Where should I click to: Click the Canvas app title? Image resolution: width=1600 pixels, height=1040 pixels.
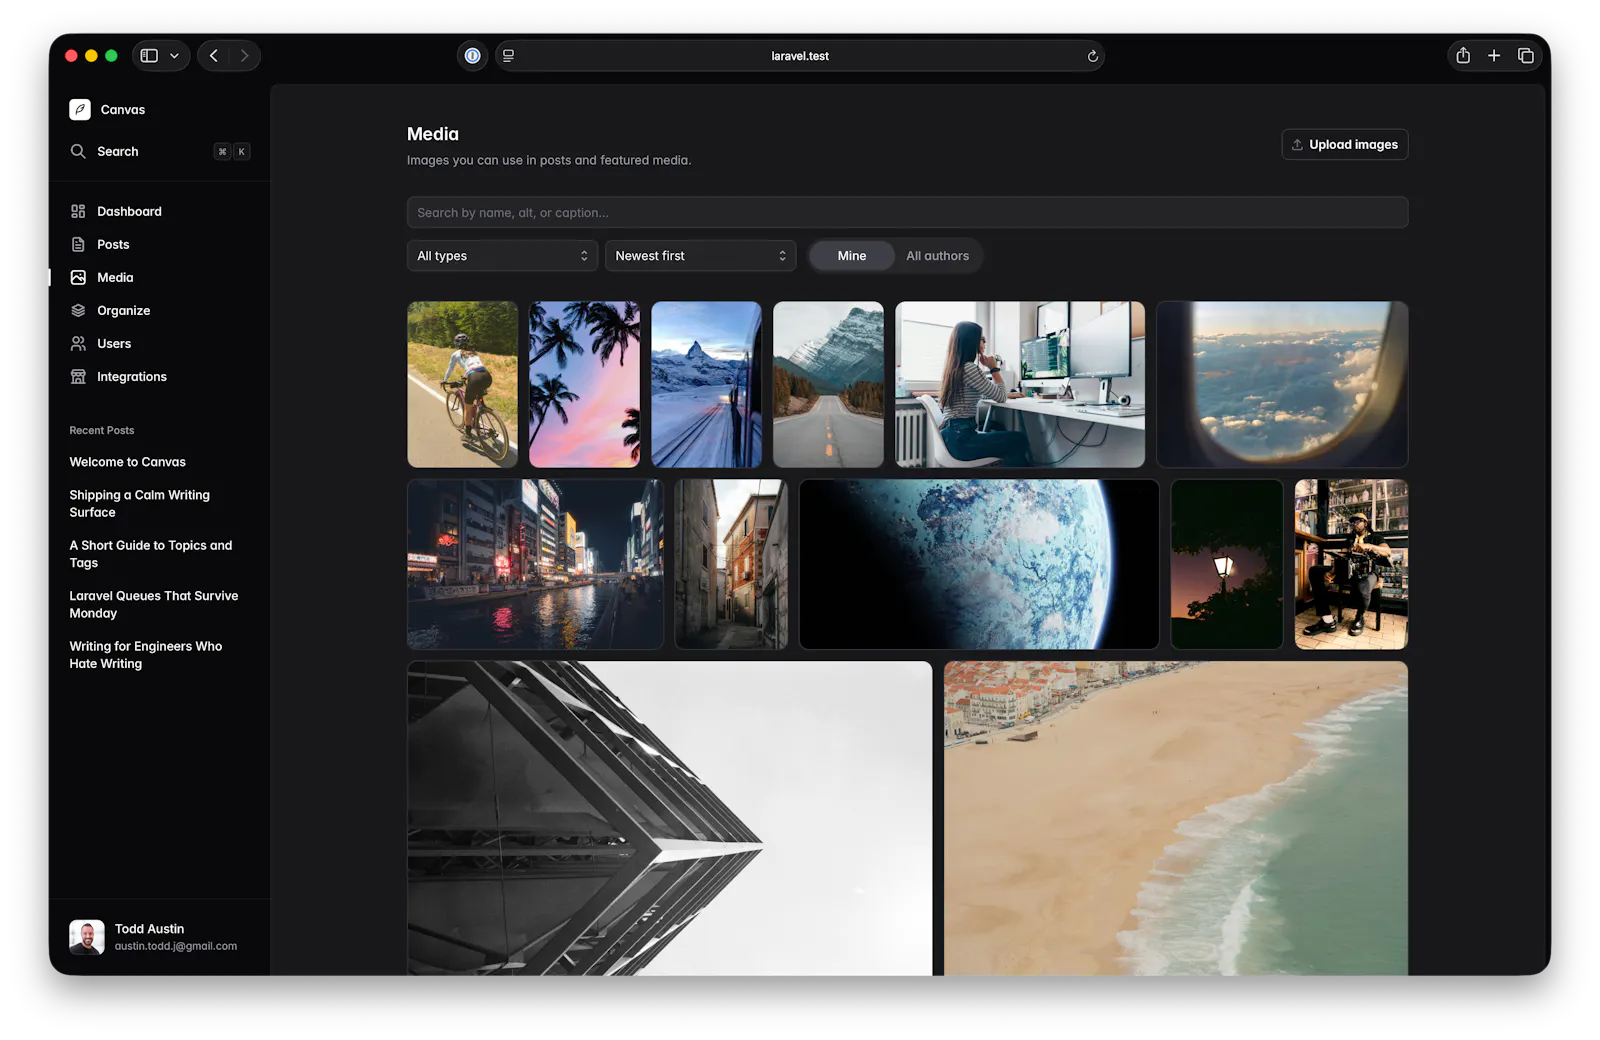(x=123, y=110)
